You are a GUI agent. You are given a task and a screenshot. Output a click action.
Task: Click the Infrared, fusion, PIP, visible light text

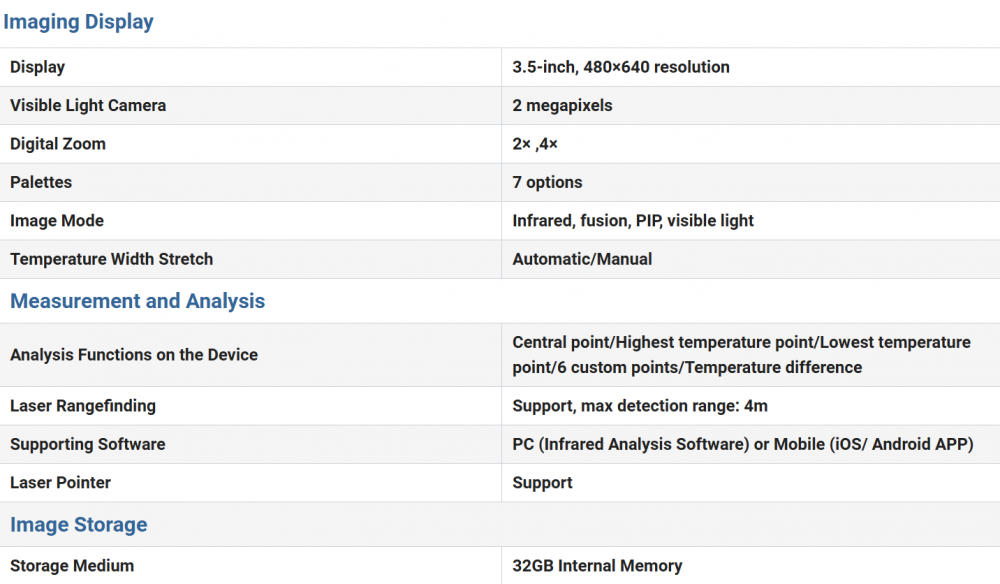click(633, 220)
